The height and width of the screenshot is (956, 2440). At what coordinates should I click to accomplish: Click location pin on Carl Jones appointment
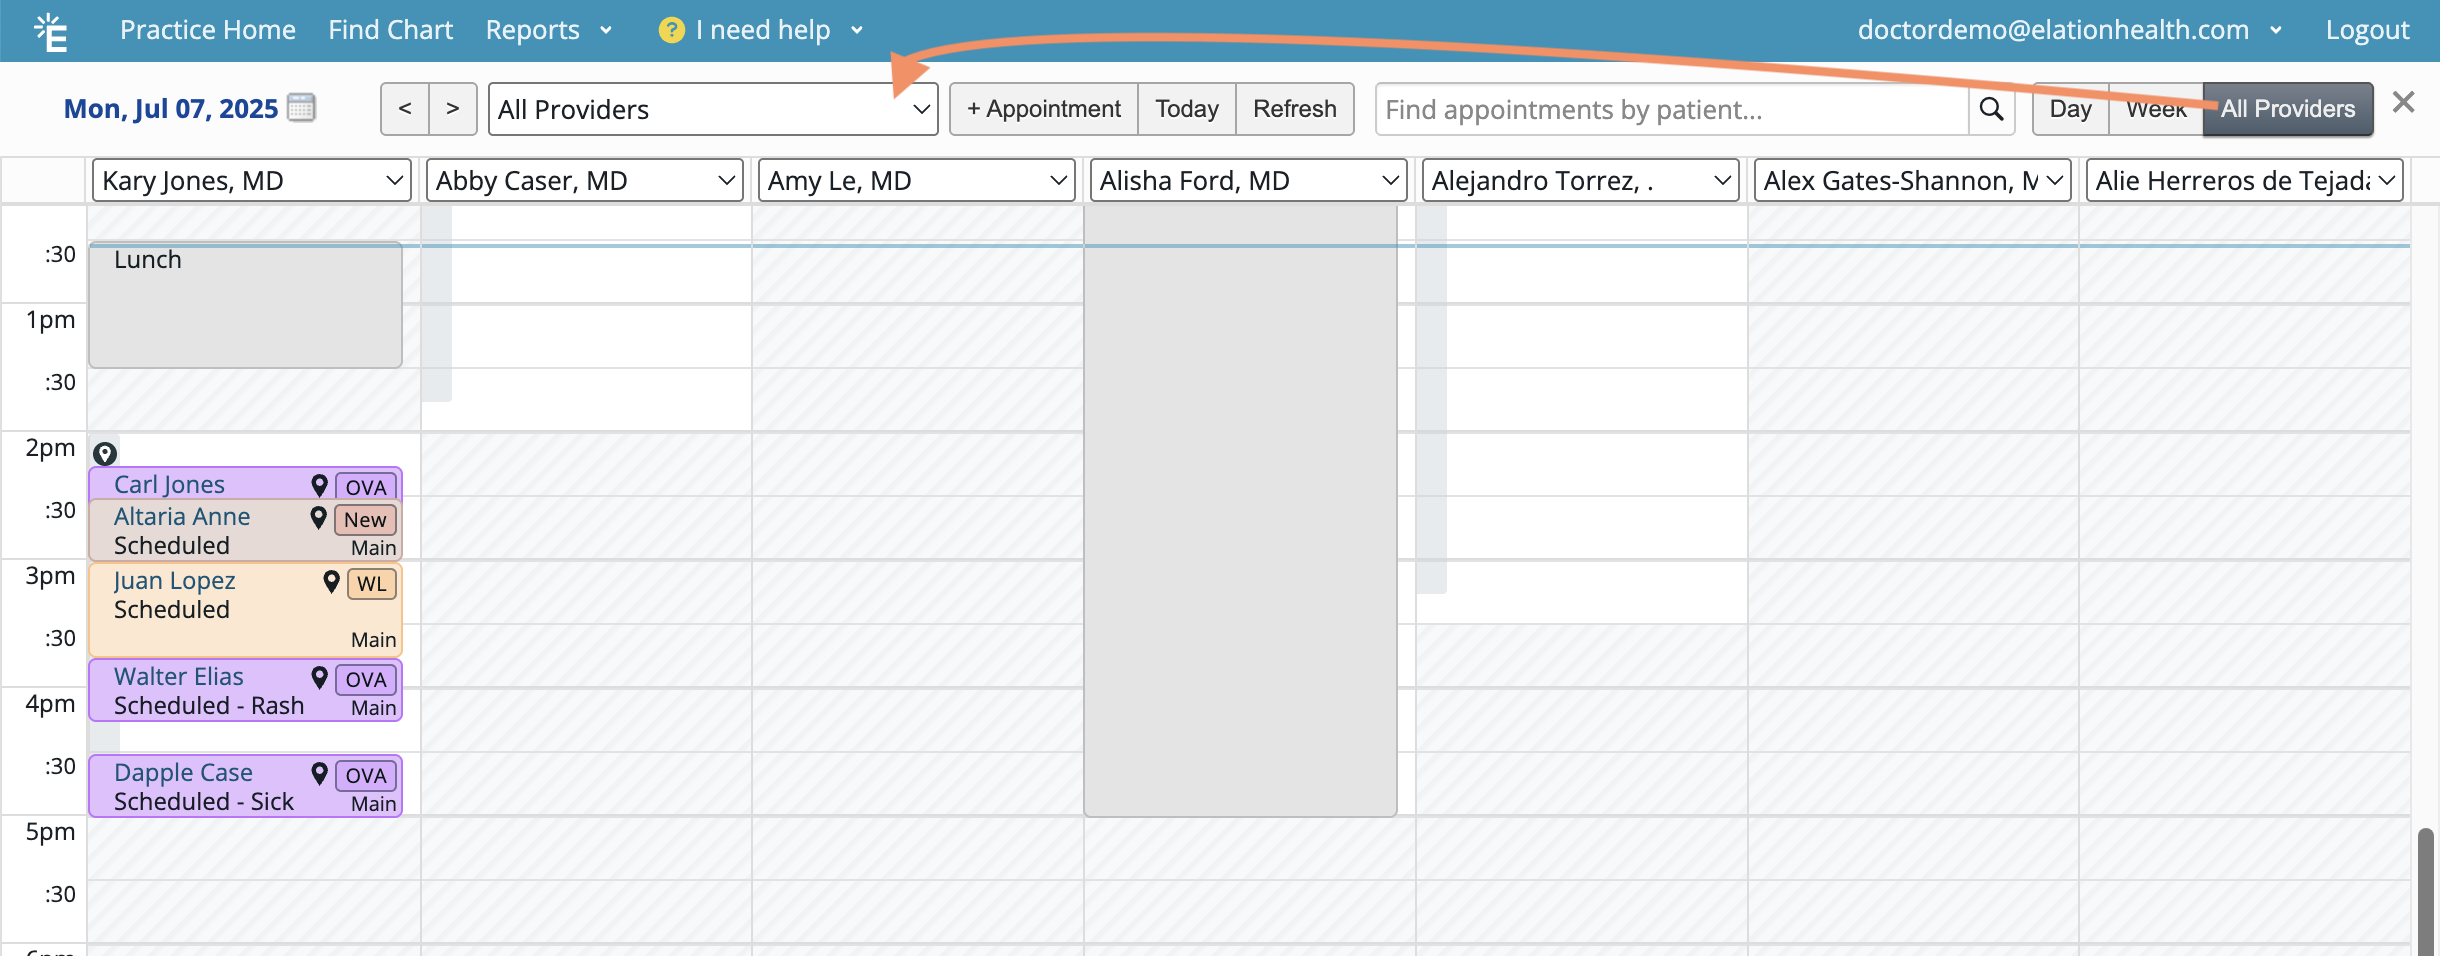coord(319,485)
